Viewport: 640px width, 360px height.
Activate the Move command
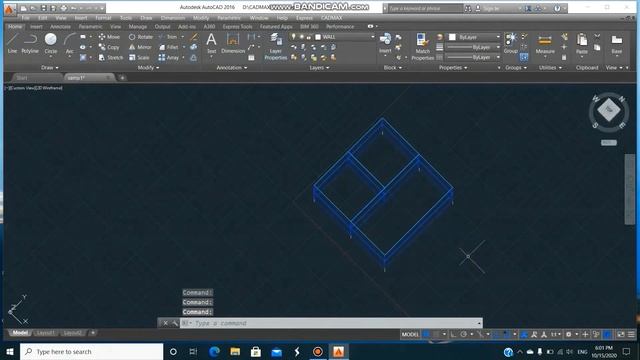click(x=109, y=37)
